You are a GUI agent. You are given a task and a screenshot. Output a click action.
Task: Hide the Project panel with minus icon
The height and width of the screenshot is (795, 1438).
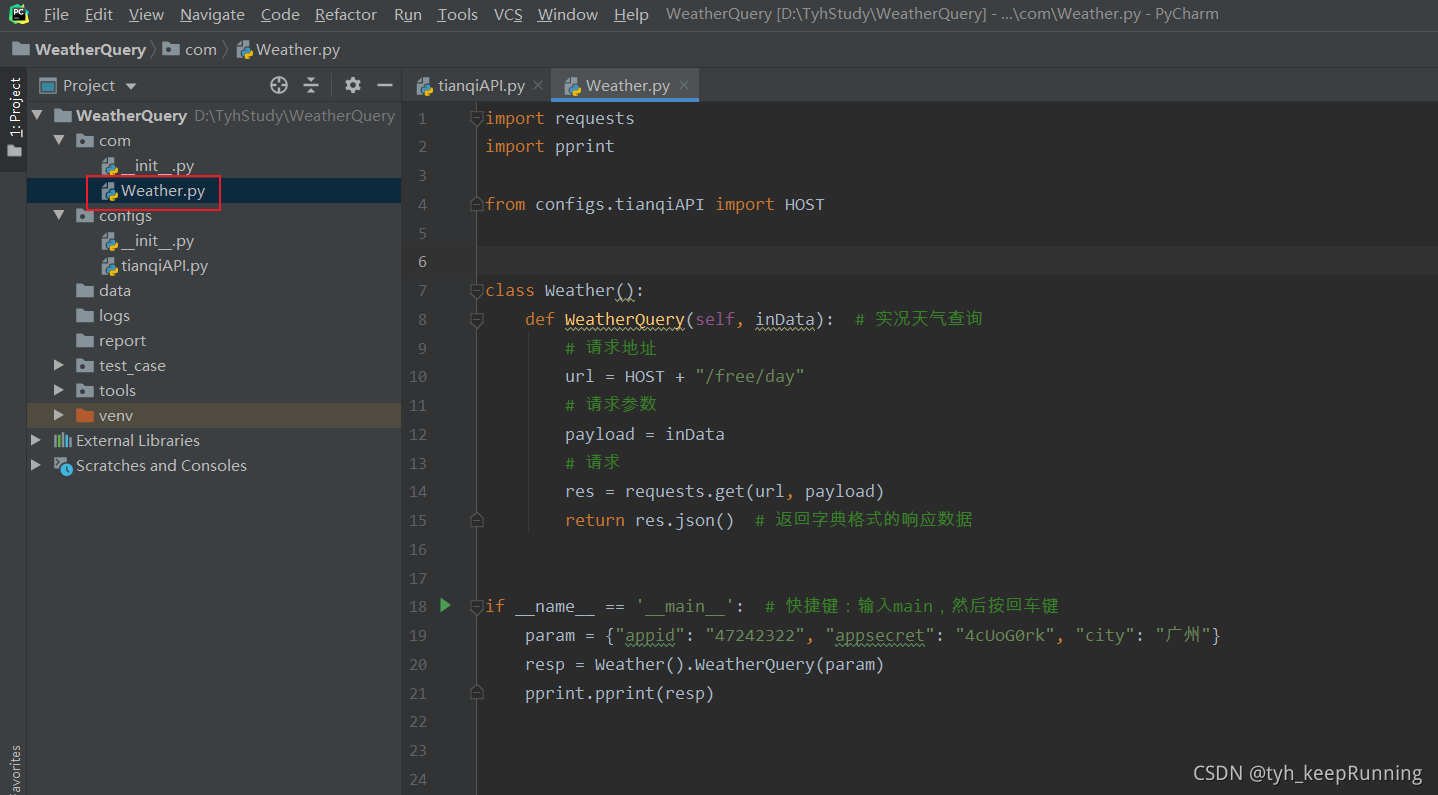click(385, 85)
